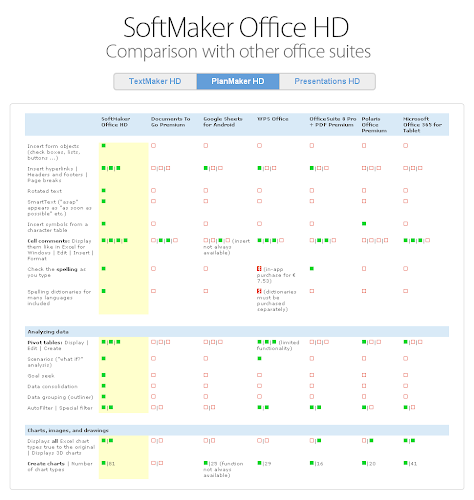Click the chart types number 81

[x=112, y=464]
